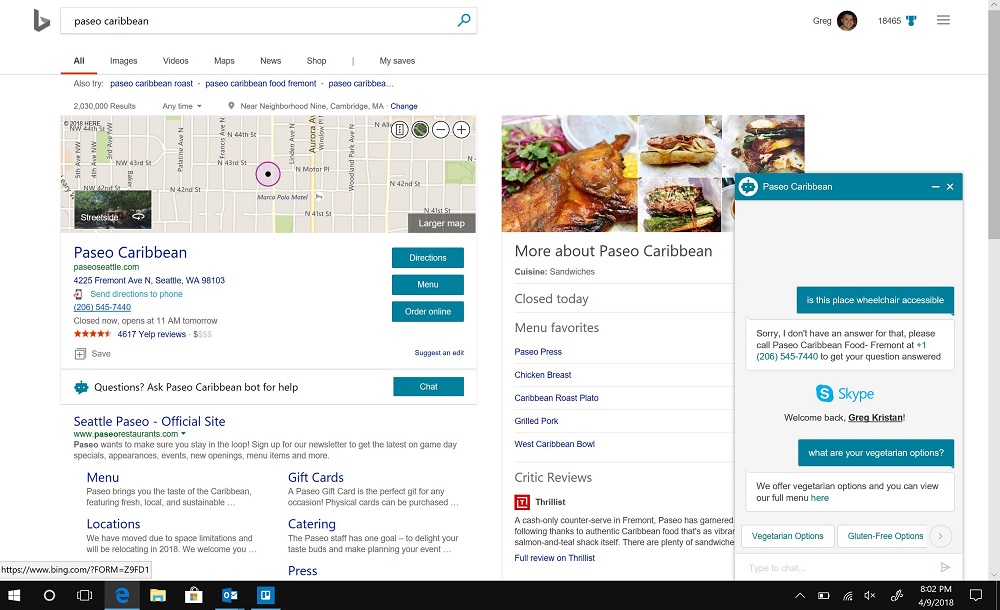Open the Streetside thumbnail view
This screenshot has width=1000, height=610.
pyautogui.click(x=113, y=209)
